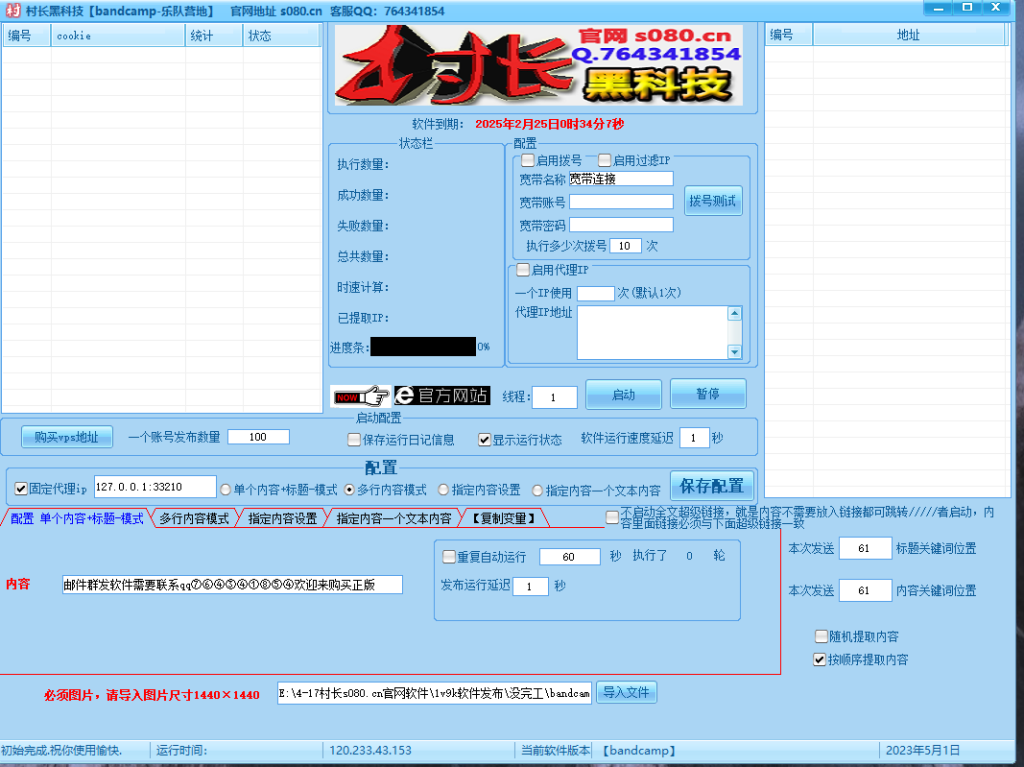1024x767 pixels.
Task: Select the 单个内容+标题-模式 radio button
Action: 224,488
